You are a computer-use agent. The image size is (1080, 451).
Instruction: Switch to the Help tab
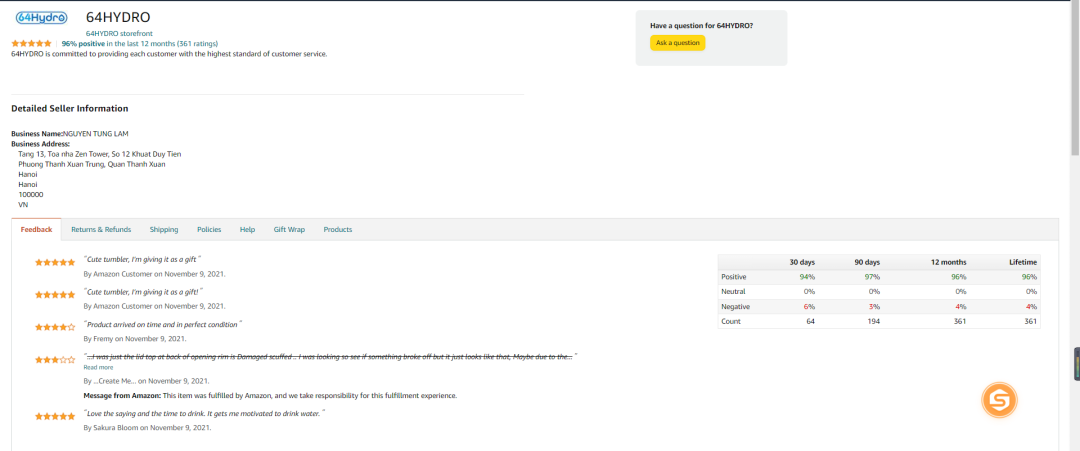pos(247,229)
